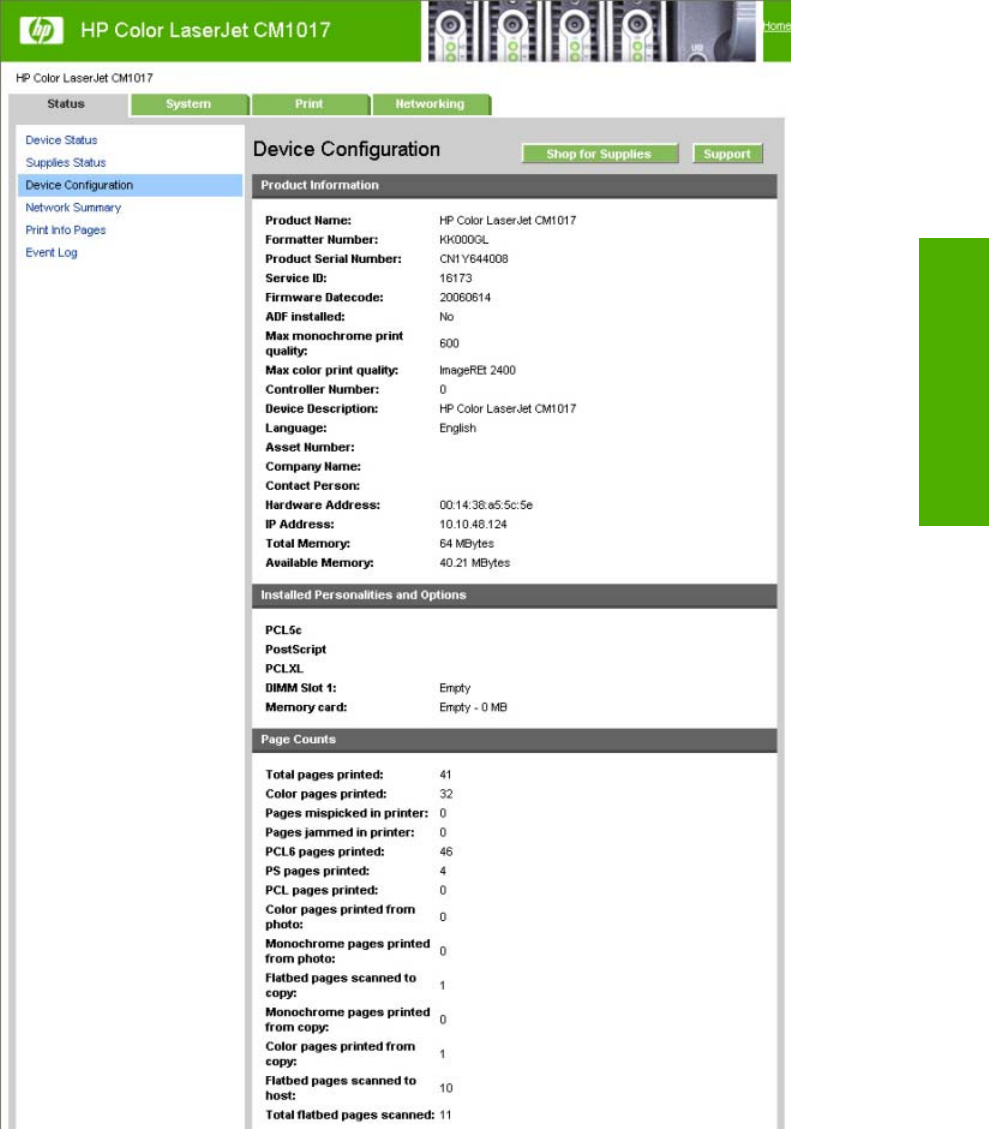Switch to the System tab
Viewport: 989px width, 1129px height.
point(189,104)
